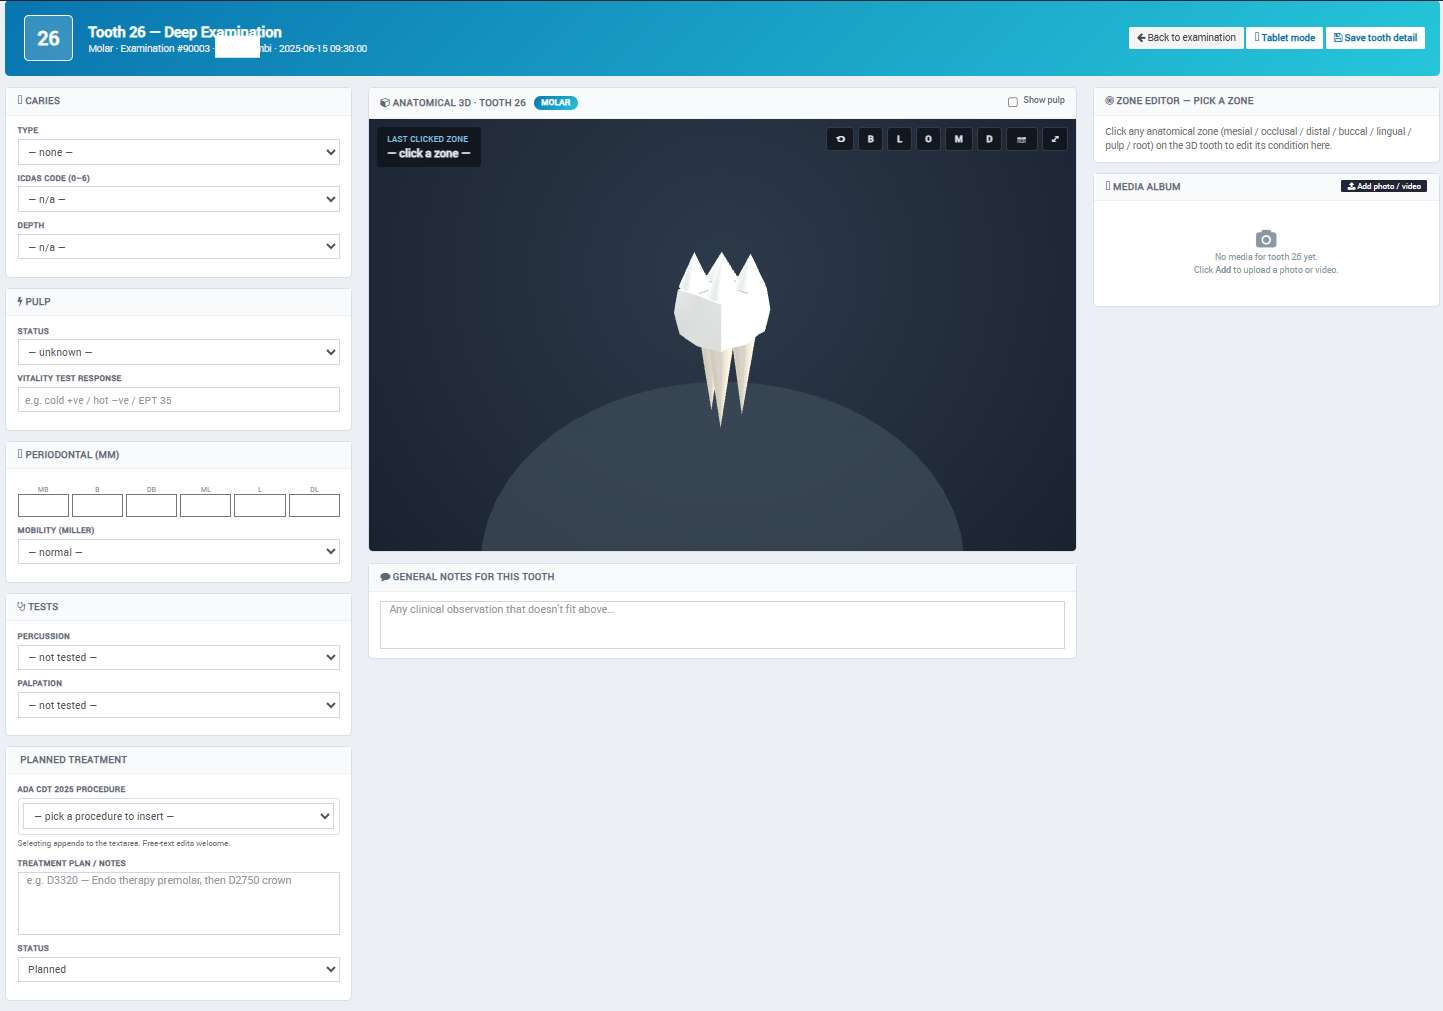Open the Pulp Status dropdown
Screen dimensions: 1443x1011
179,352
